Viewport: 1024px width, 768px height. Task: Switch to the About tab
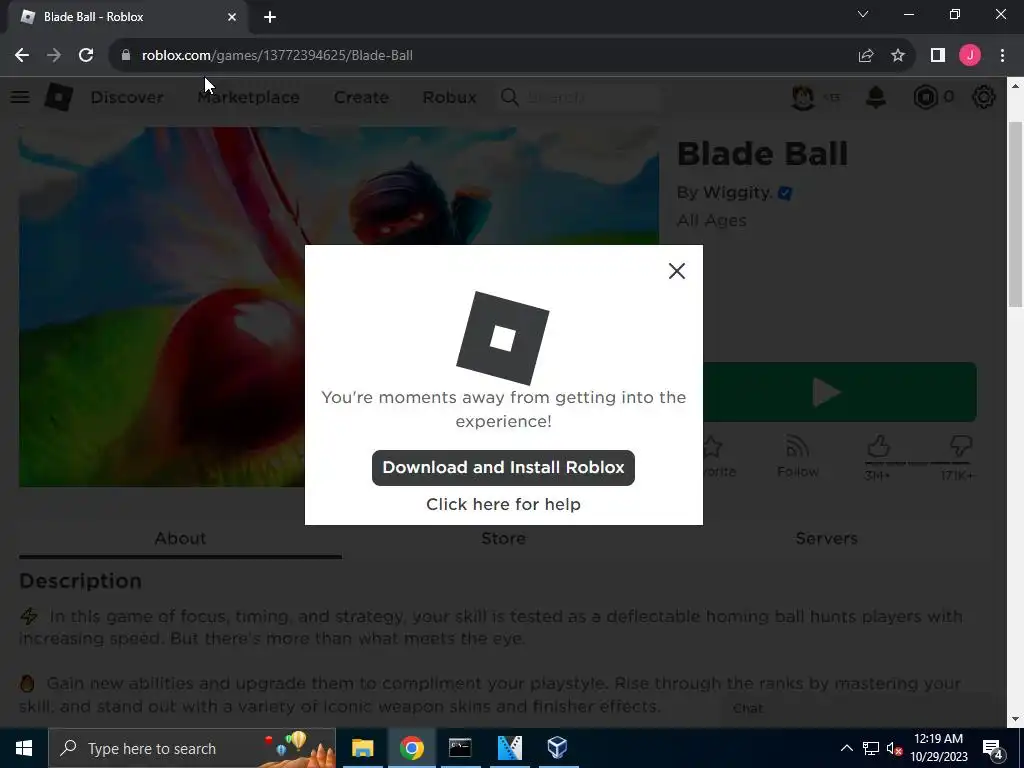tap(180, 539)
